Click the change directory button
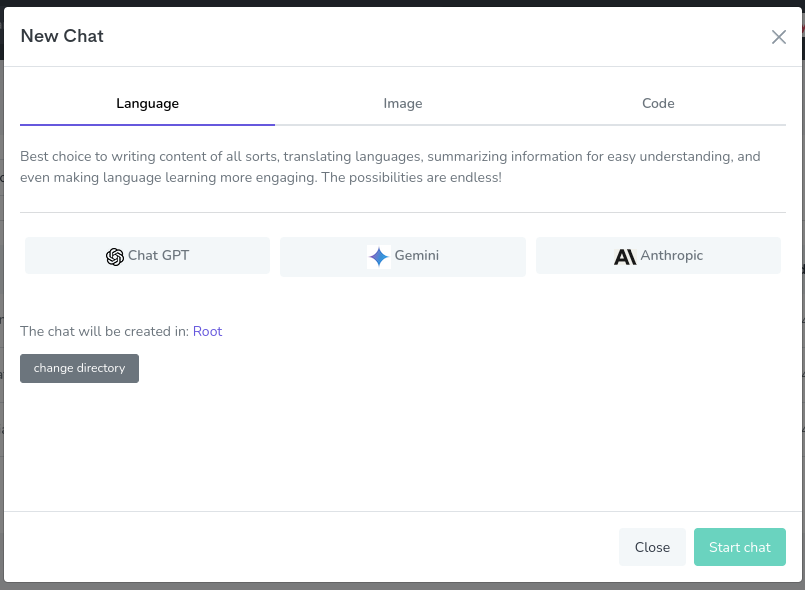 coord(80,368)
